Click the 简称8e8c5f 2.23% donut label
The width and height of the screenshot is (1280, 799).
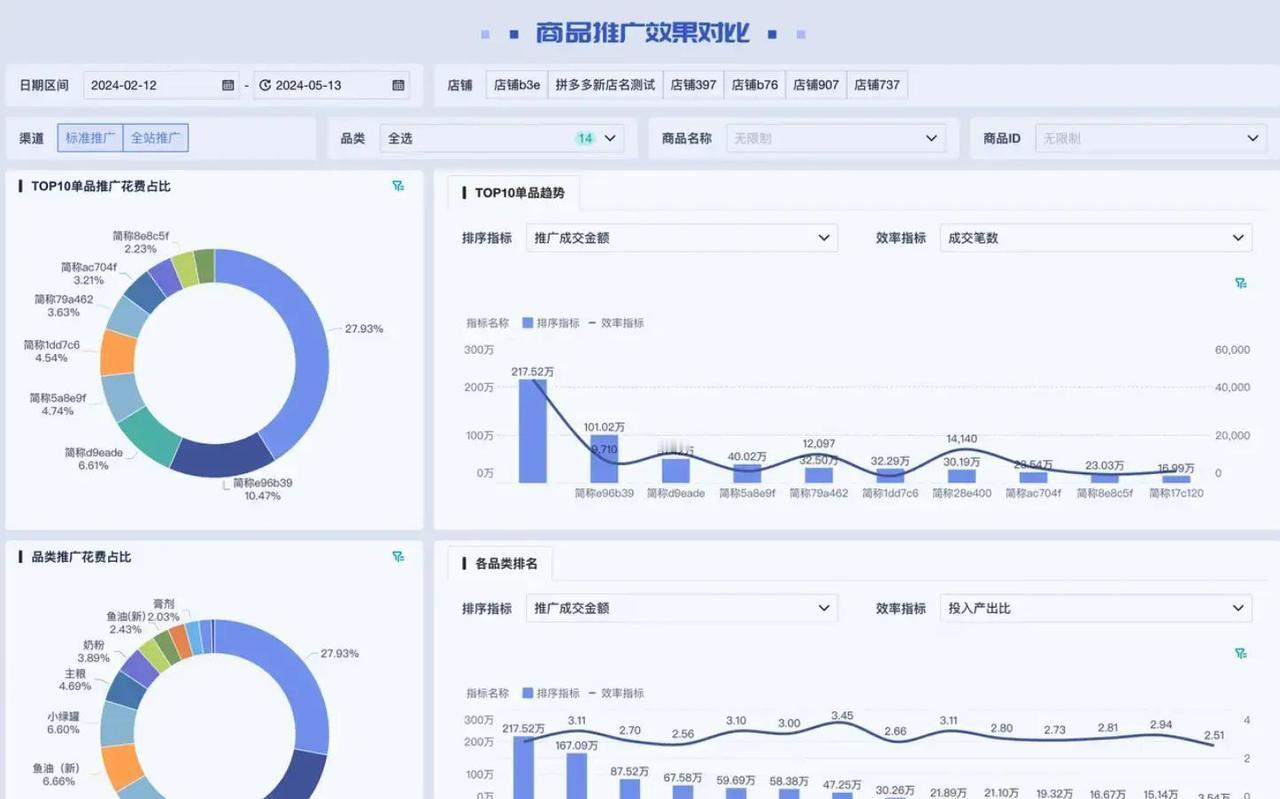[x=141, y=242]
